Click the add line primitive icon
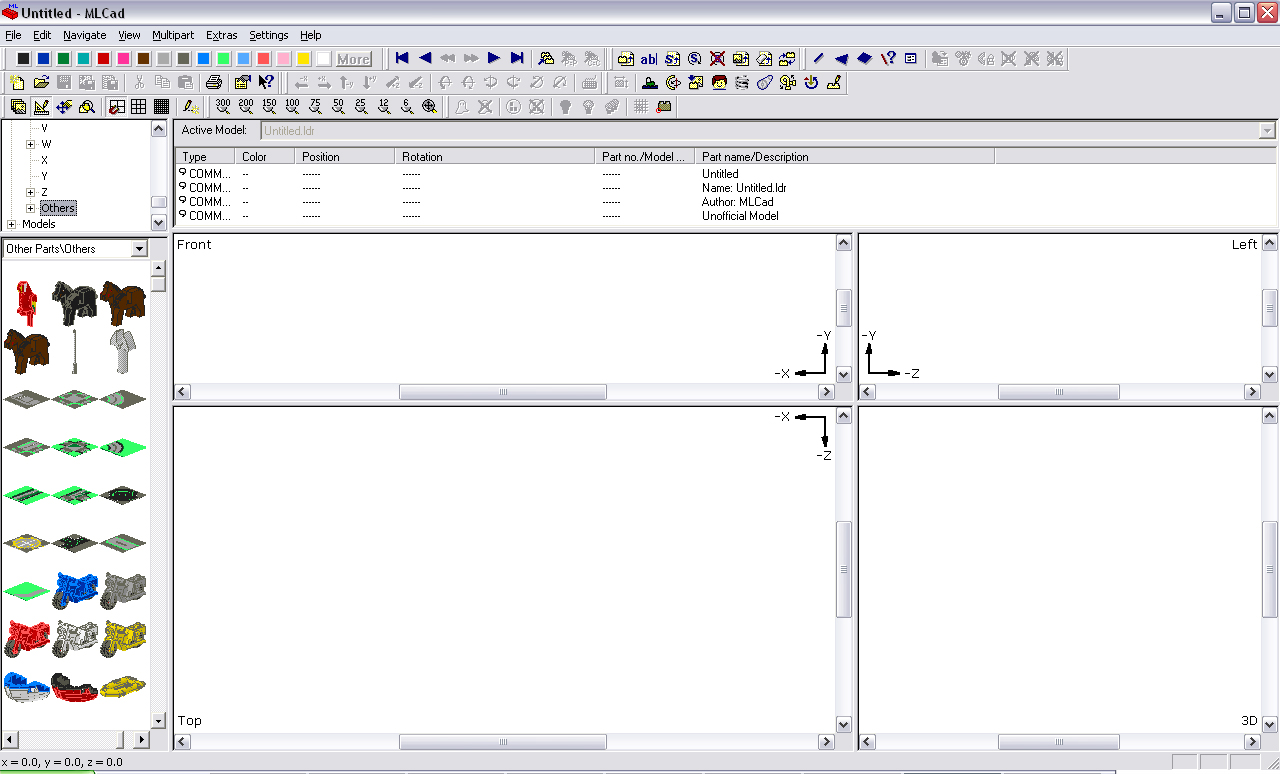 pos(819,59)
